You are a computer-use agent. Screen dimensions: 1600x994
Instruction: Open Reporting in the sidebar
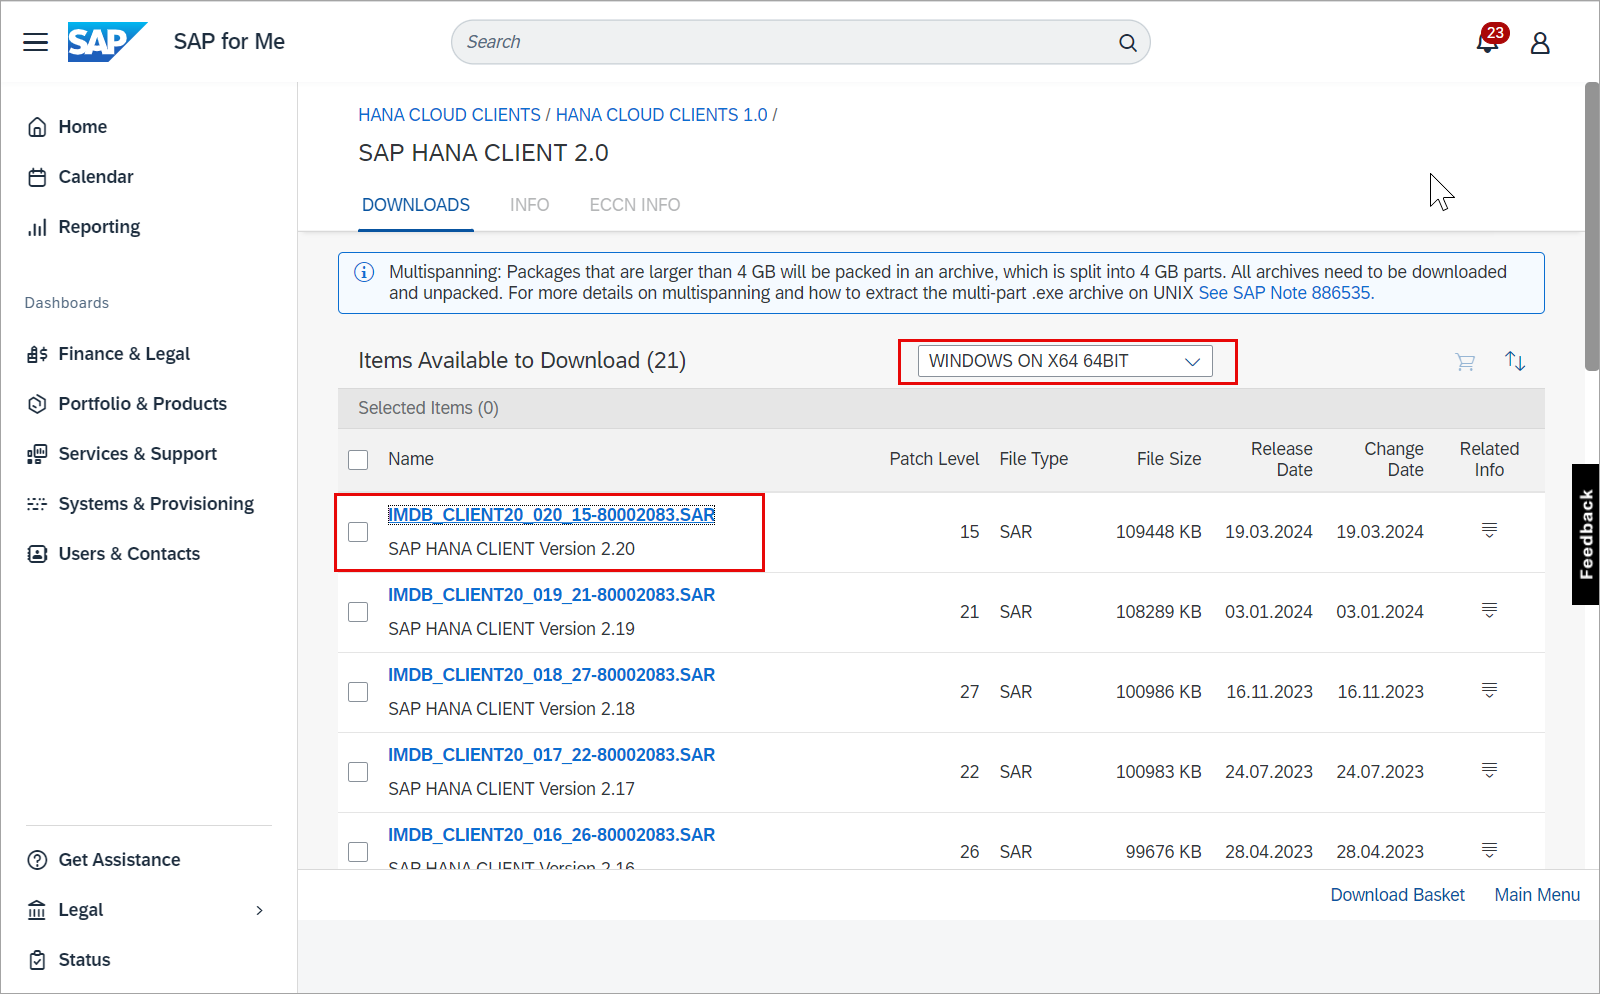(99, 227)
